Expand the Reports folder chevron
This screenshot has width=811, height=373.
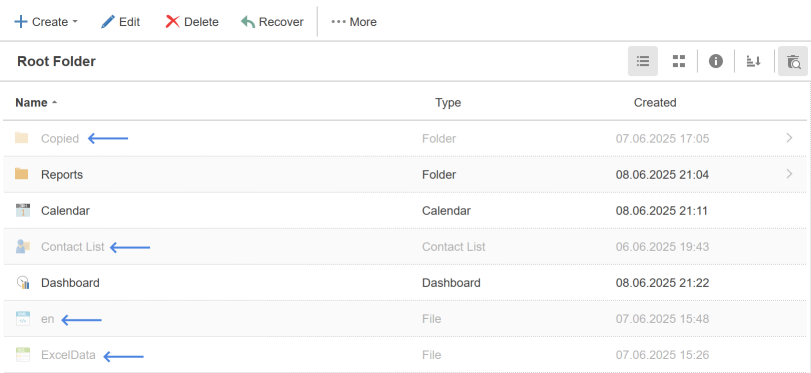coord(789,174)
